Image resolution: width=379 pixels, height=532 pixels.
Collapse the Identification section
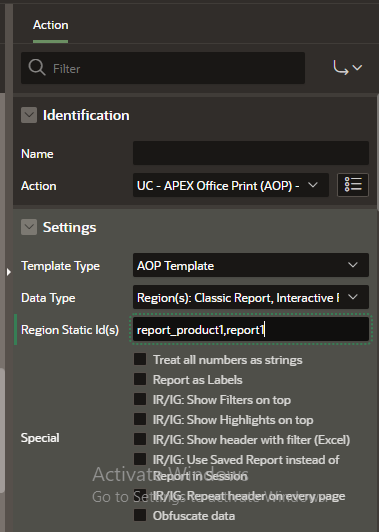(x=29, y=115)
